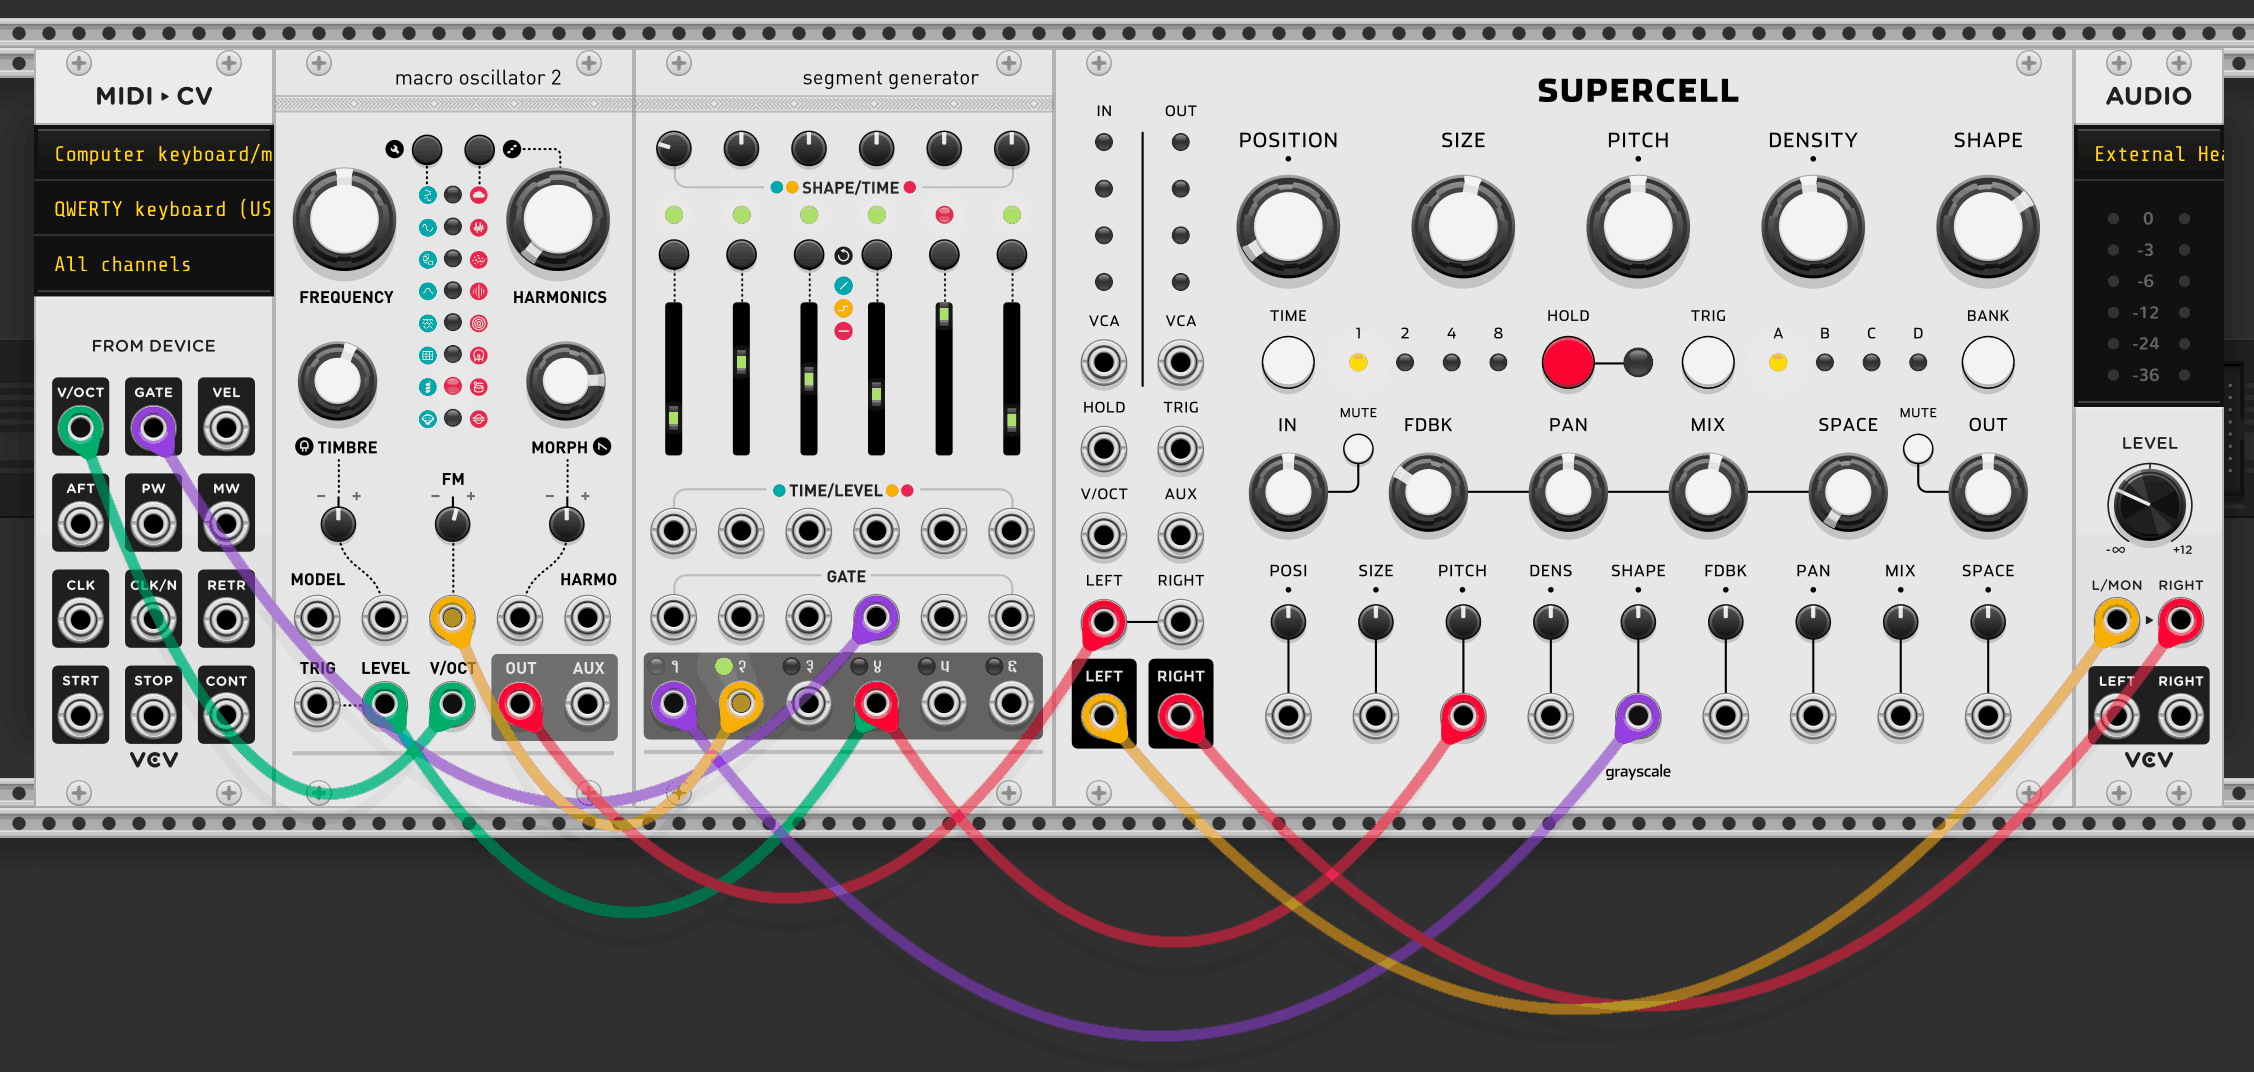Click the LEFT output jack on AUDIO module
2254x1072 pixels.
point(2117,716)
